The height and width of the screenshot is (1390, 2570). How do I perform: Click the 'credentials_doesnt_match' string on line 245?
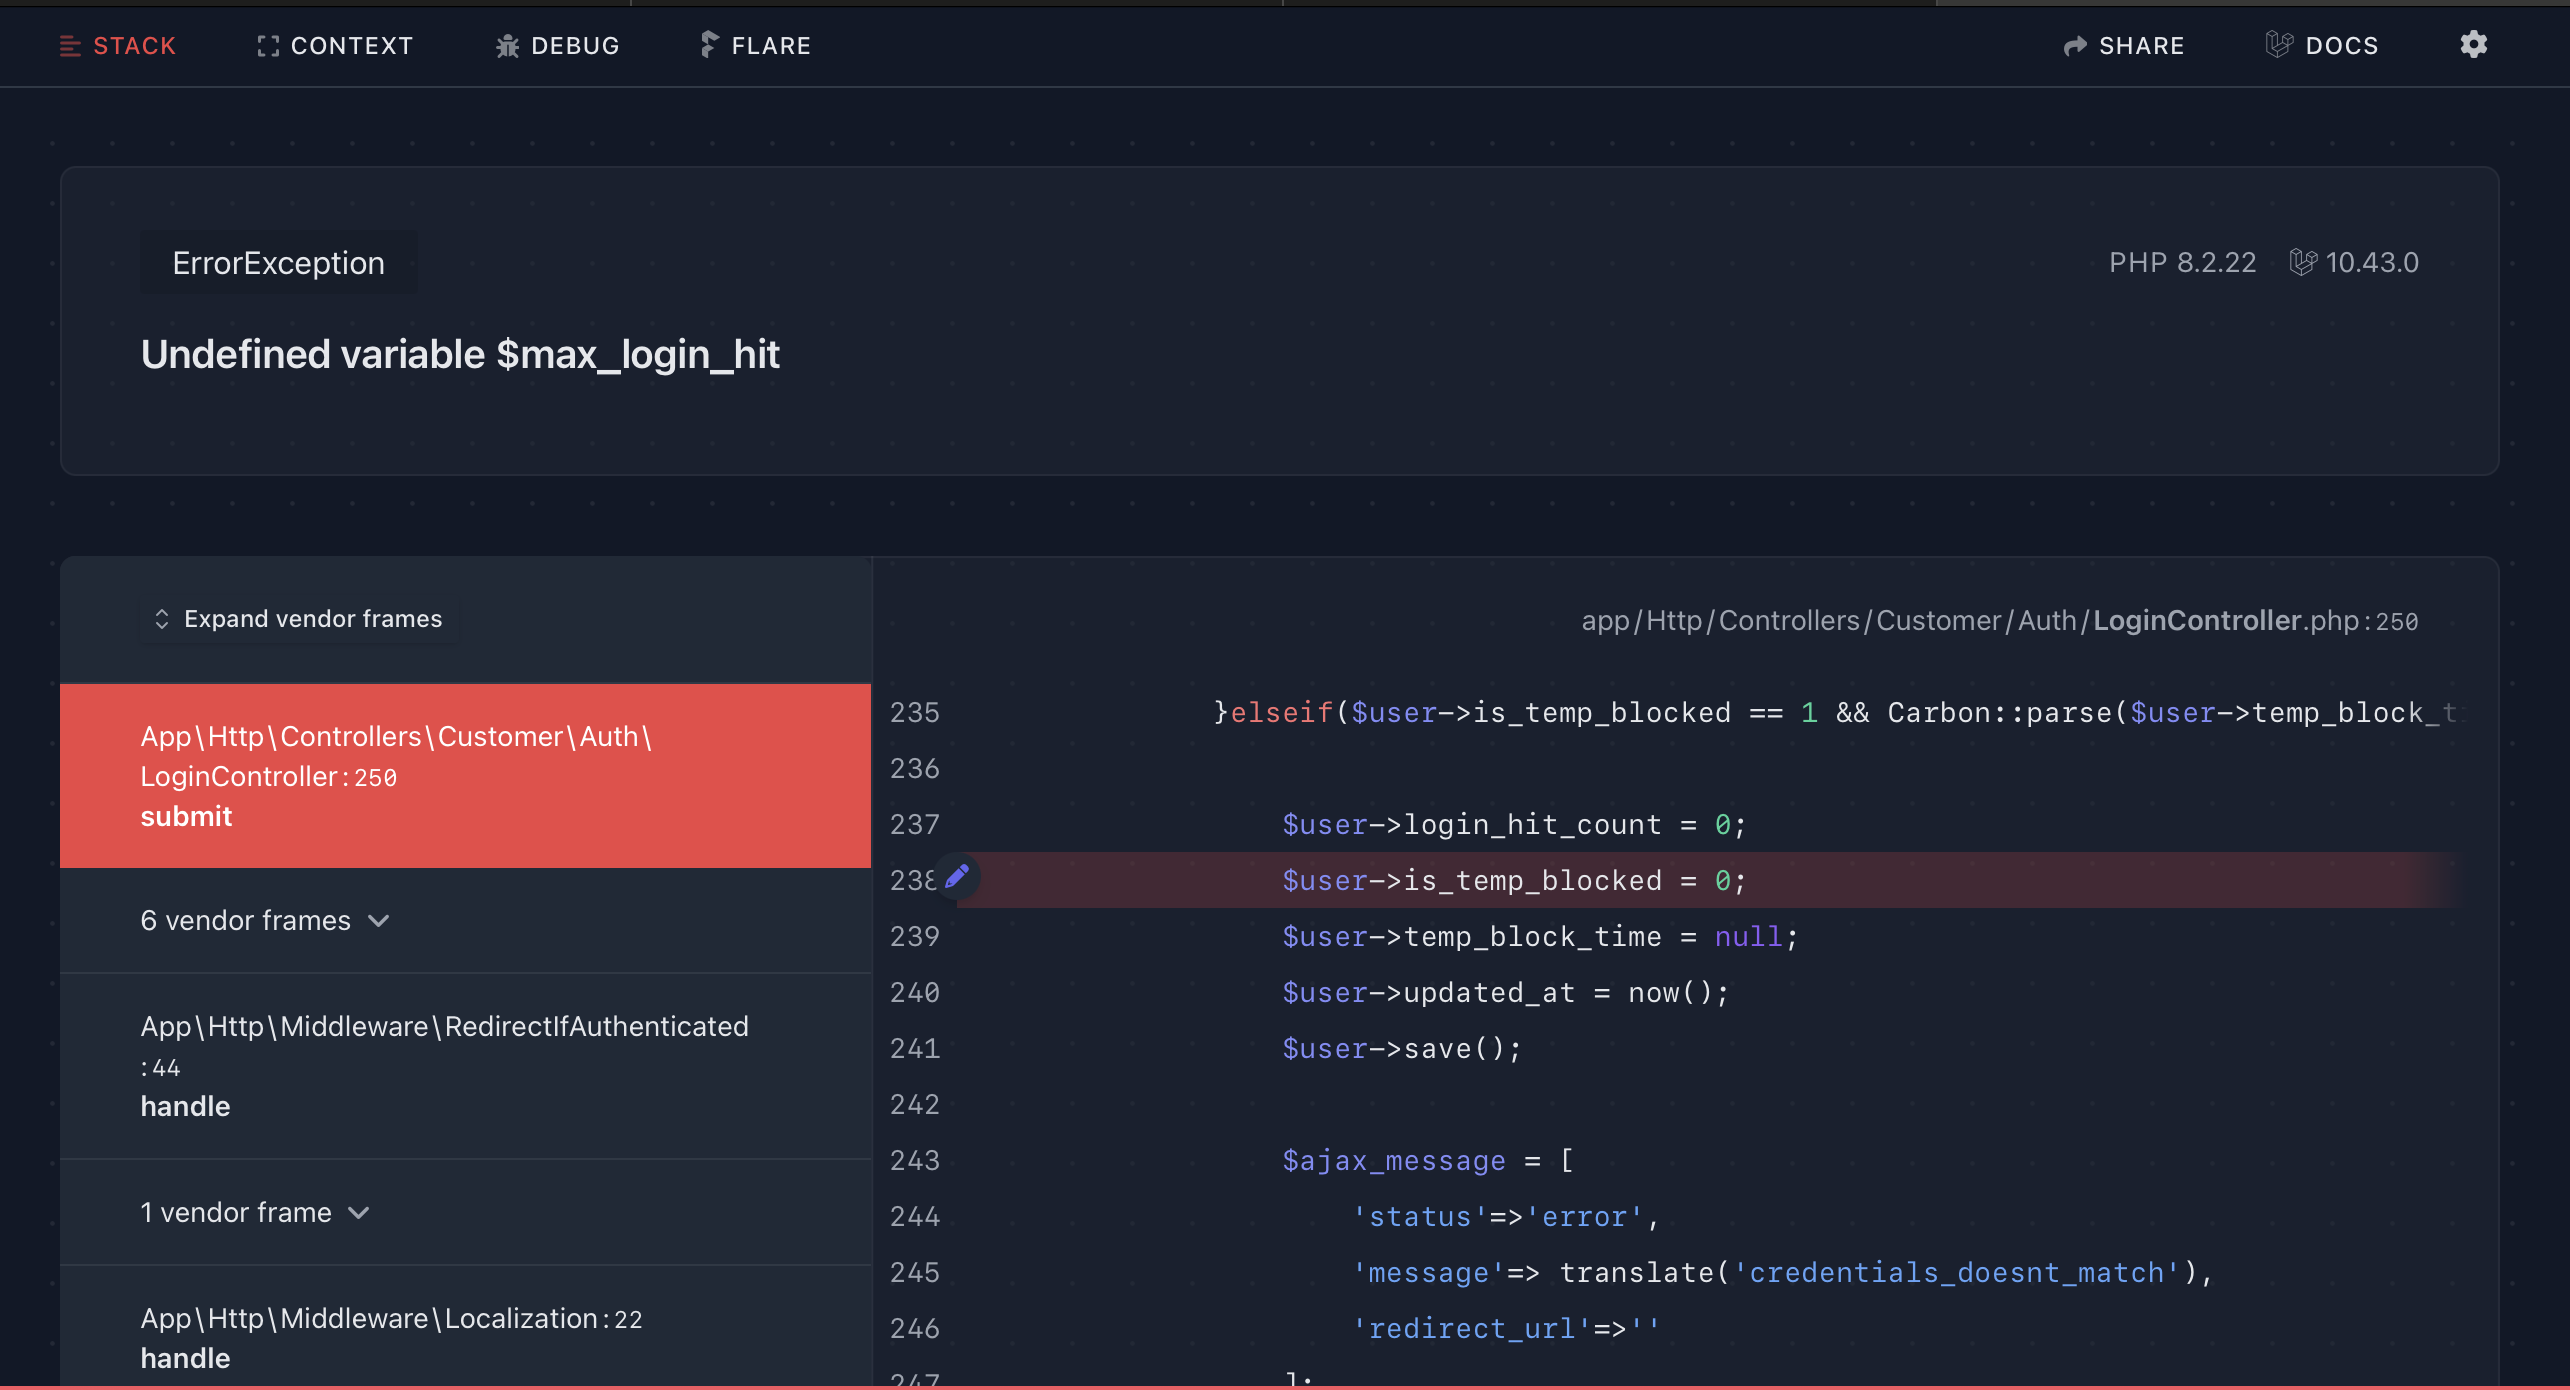tap(1956, 1272)
